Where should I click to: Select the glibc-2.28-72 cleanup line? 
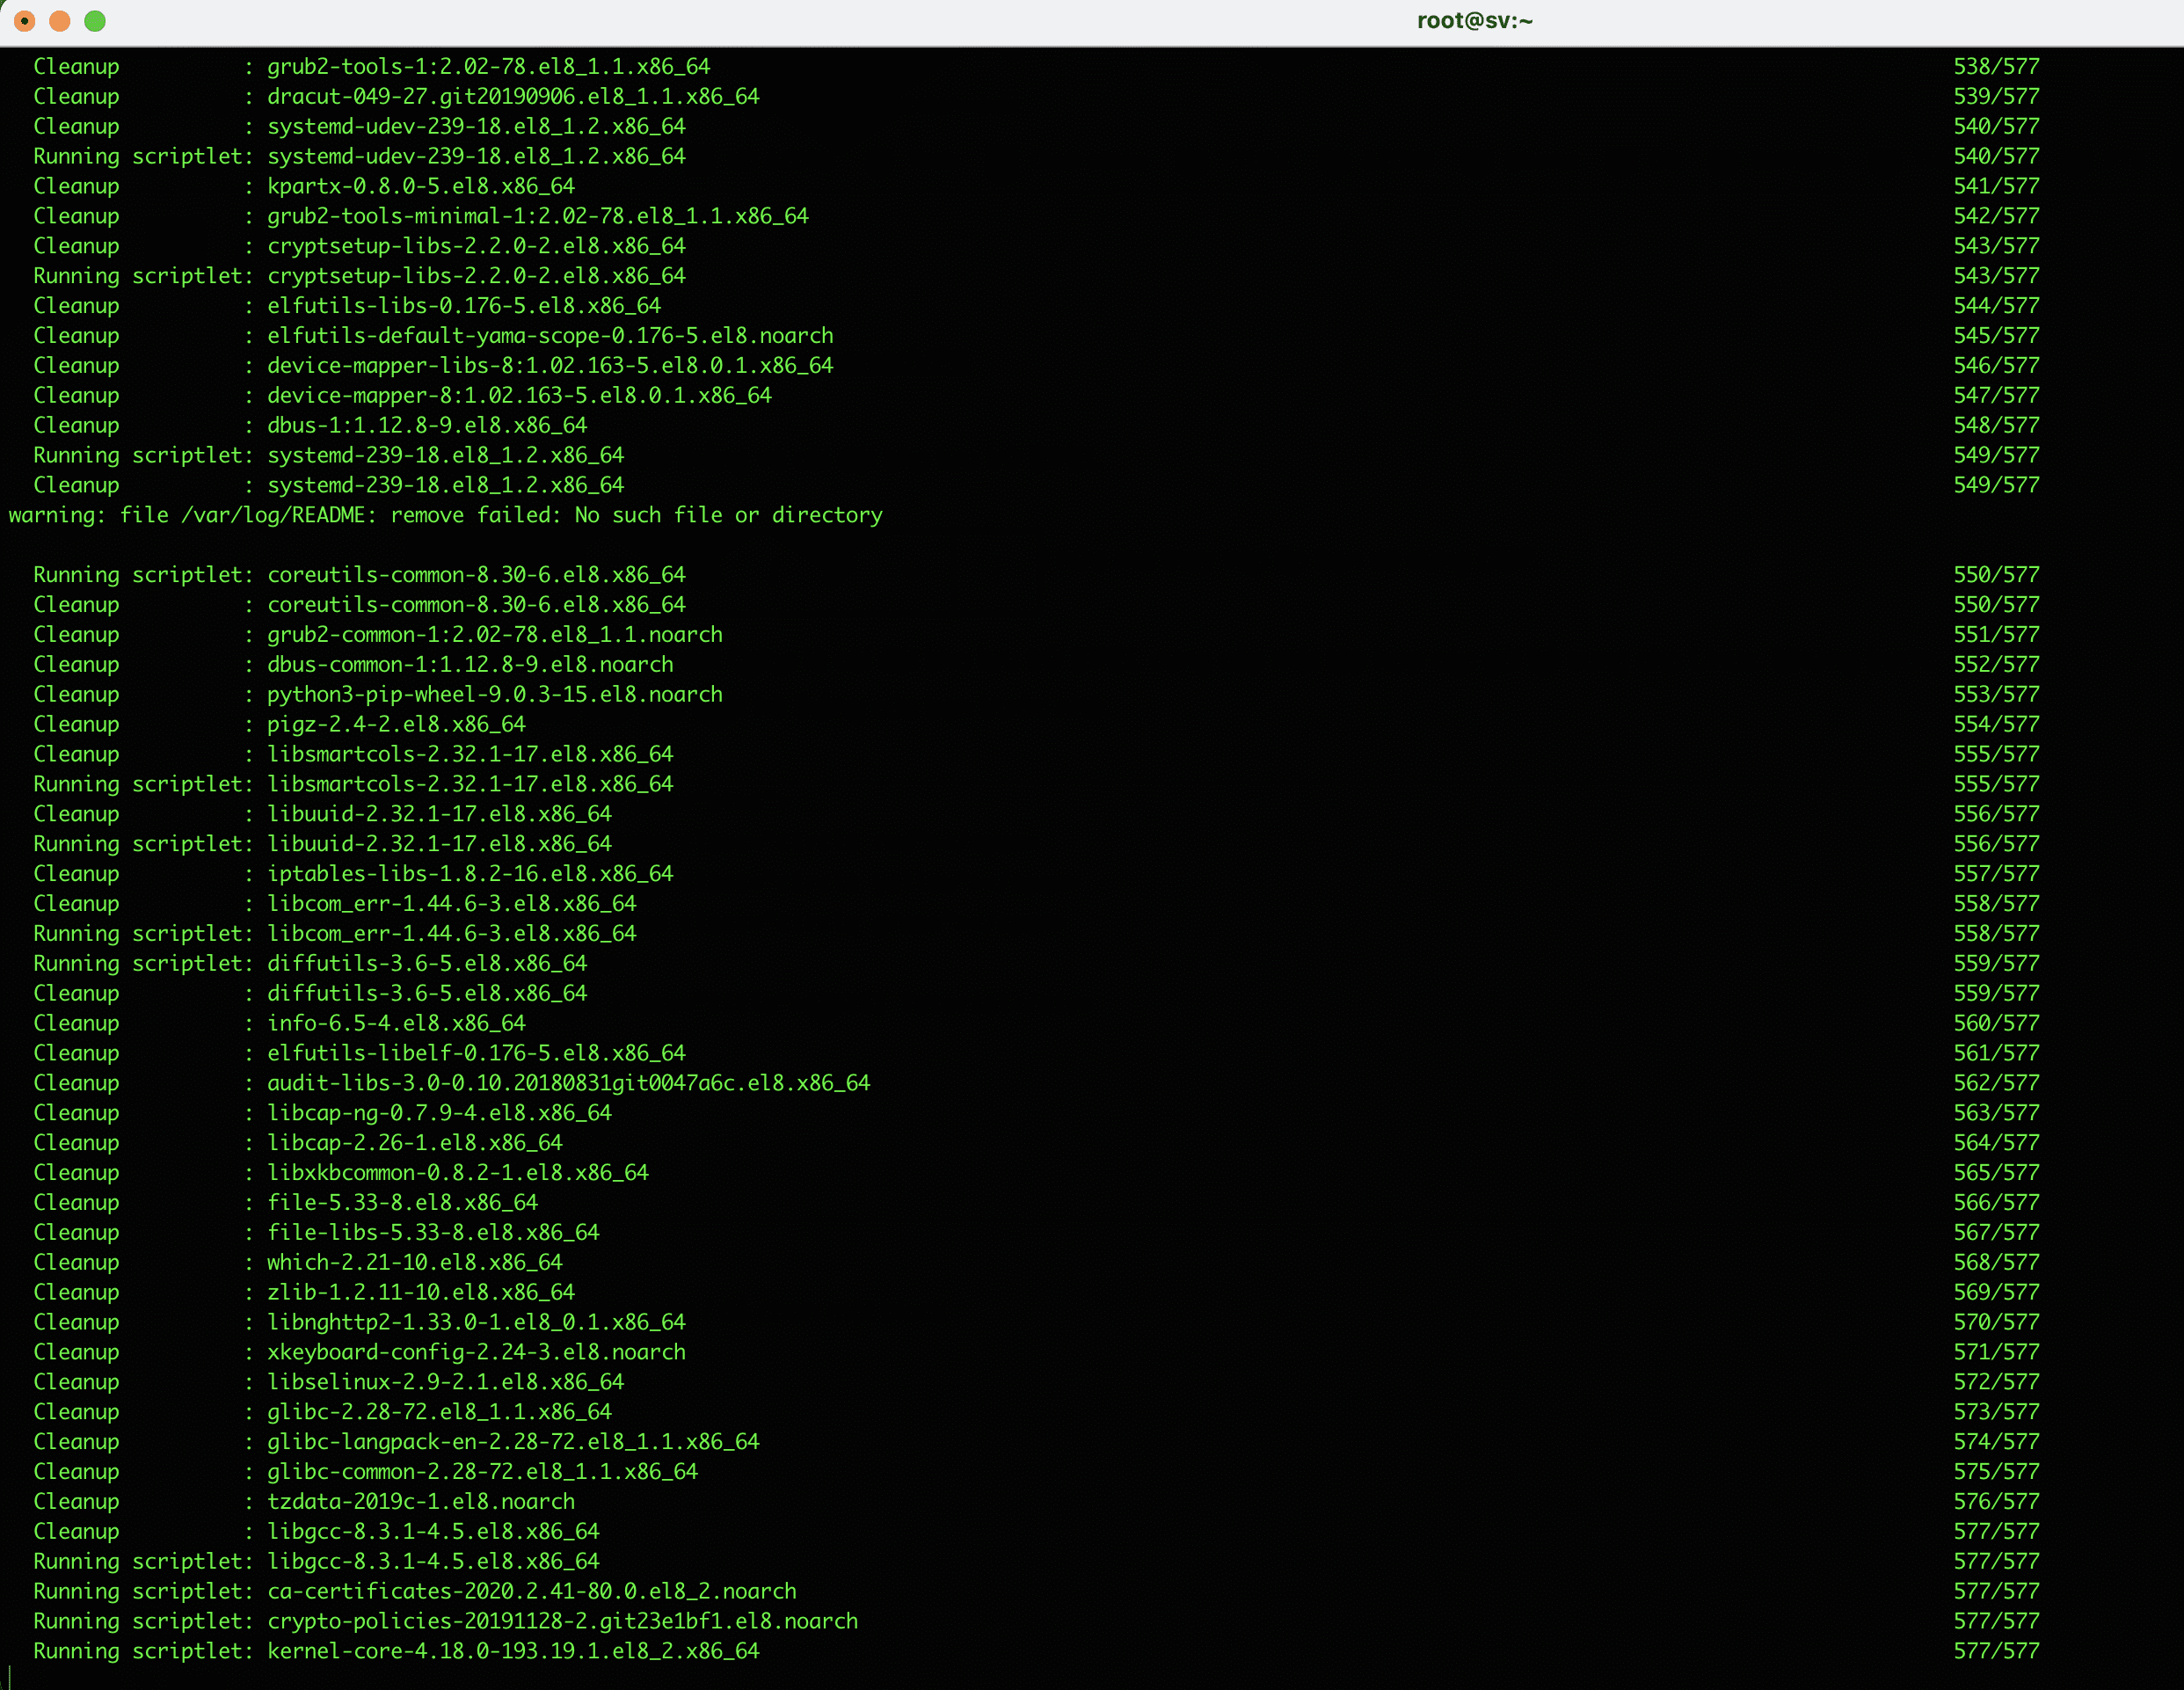click(x=322, y=1411)
